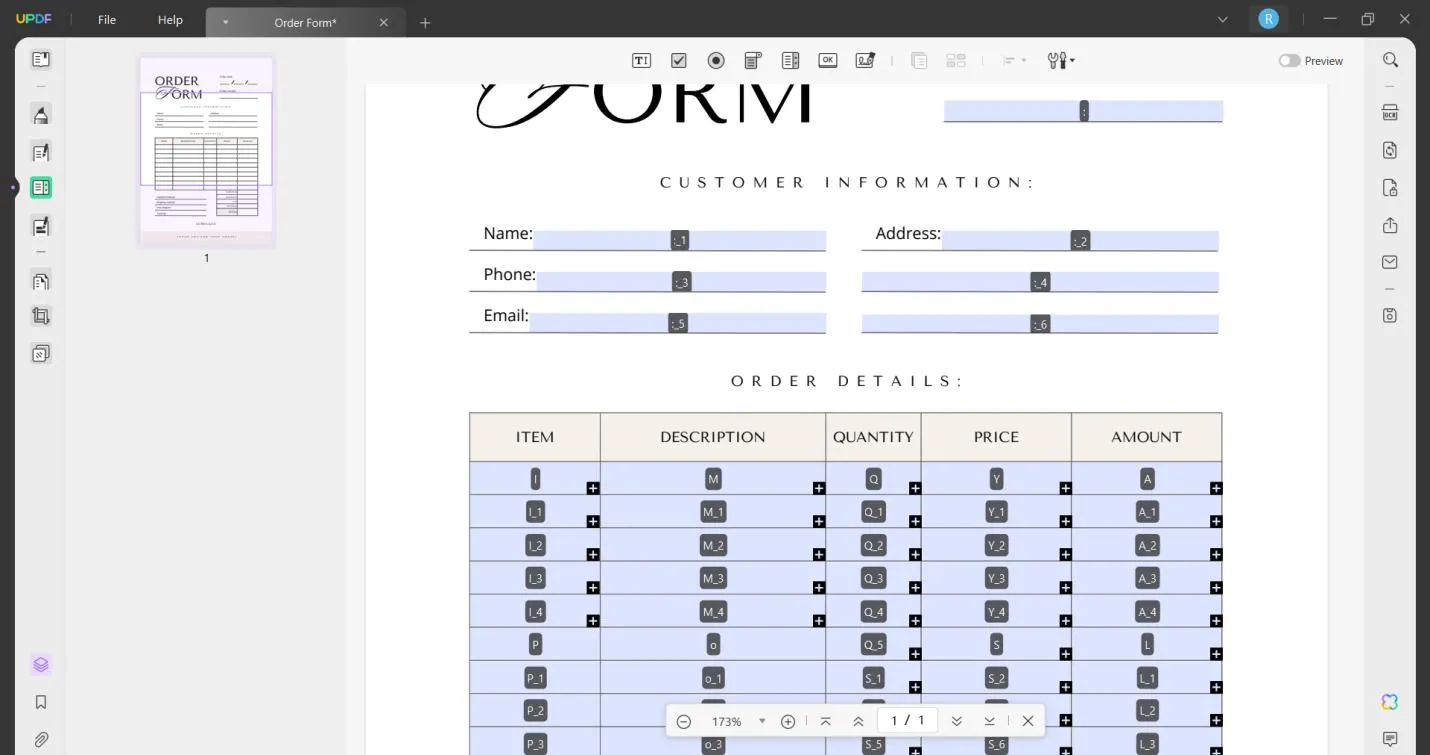The image size is (1430, 755).
Task: Open the File menu
Action: [x=107, y=20]
